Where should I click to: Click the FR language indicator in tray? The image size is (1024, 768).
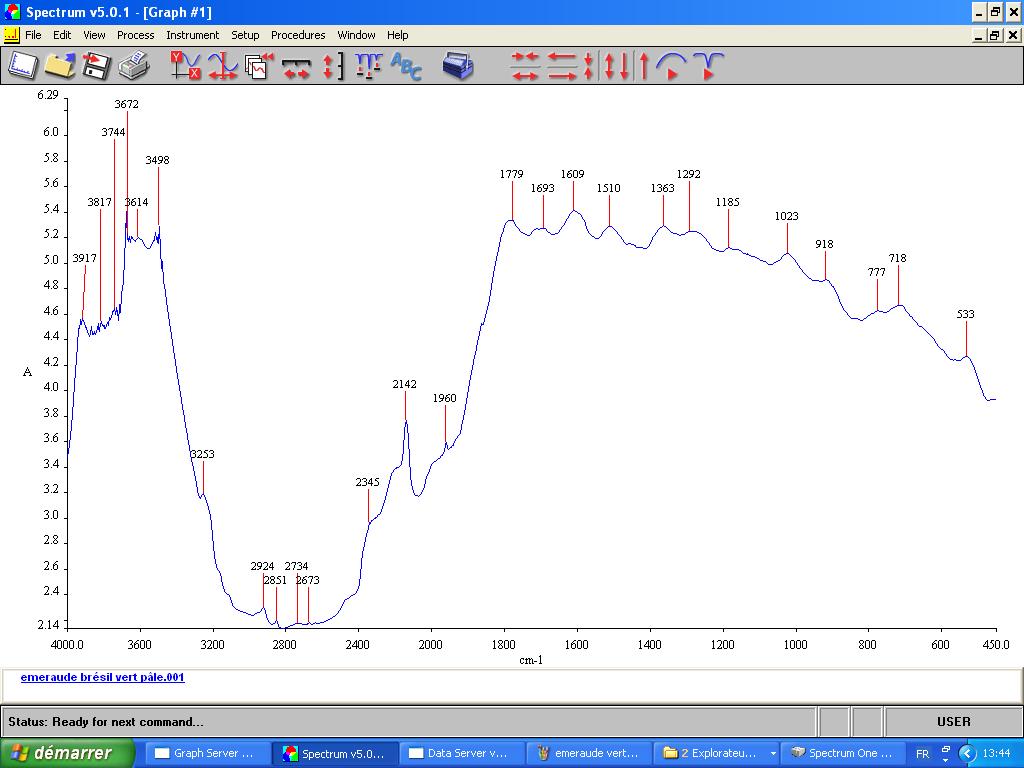click(922, 754)
